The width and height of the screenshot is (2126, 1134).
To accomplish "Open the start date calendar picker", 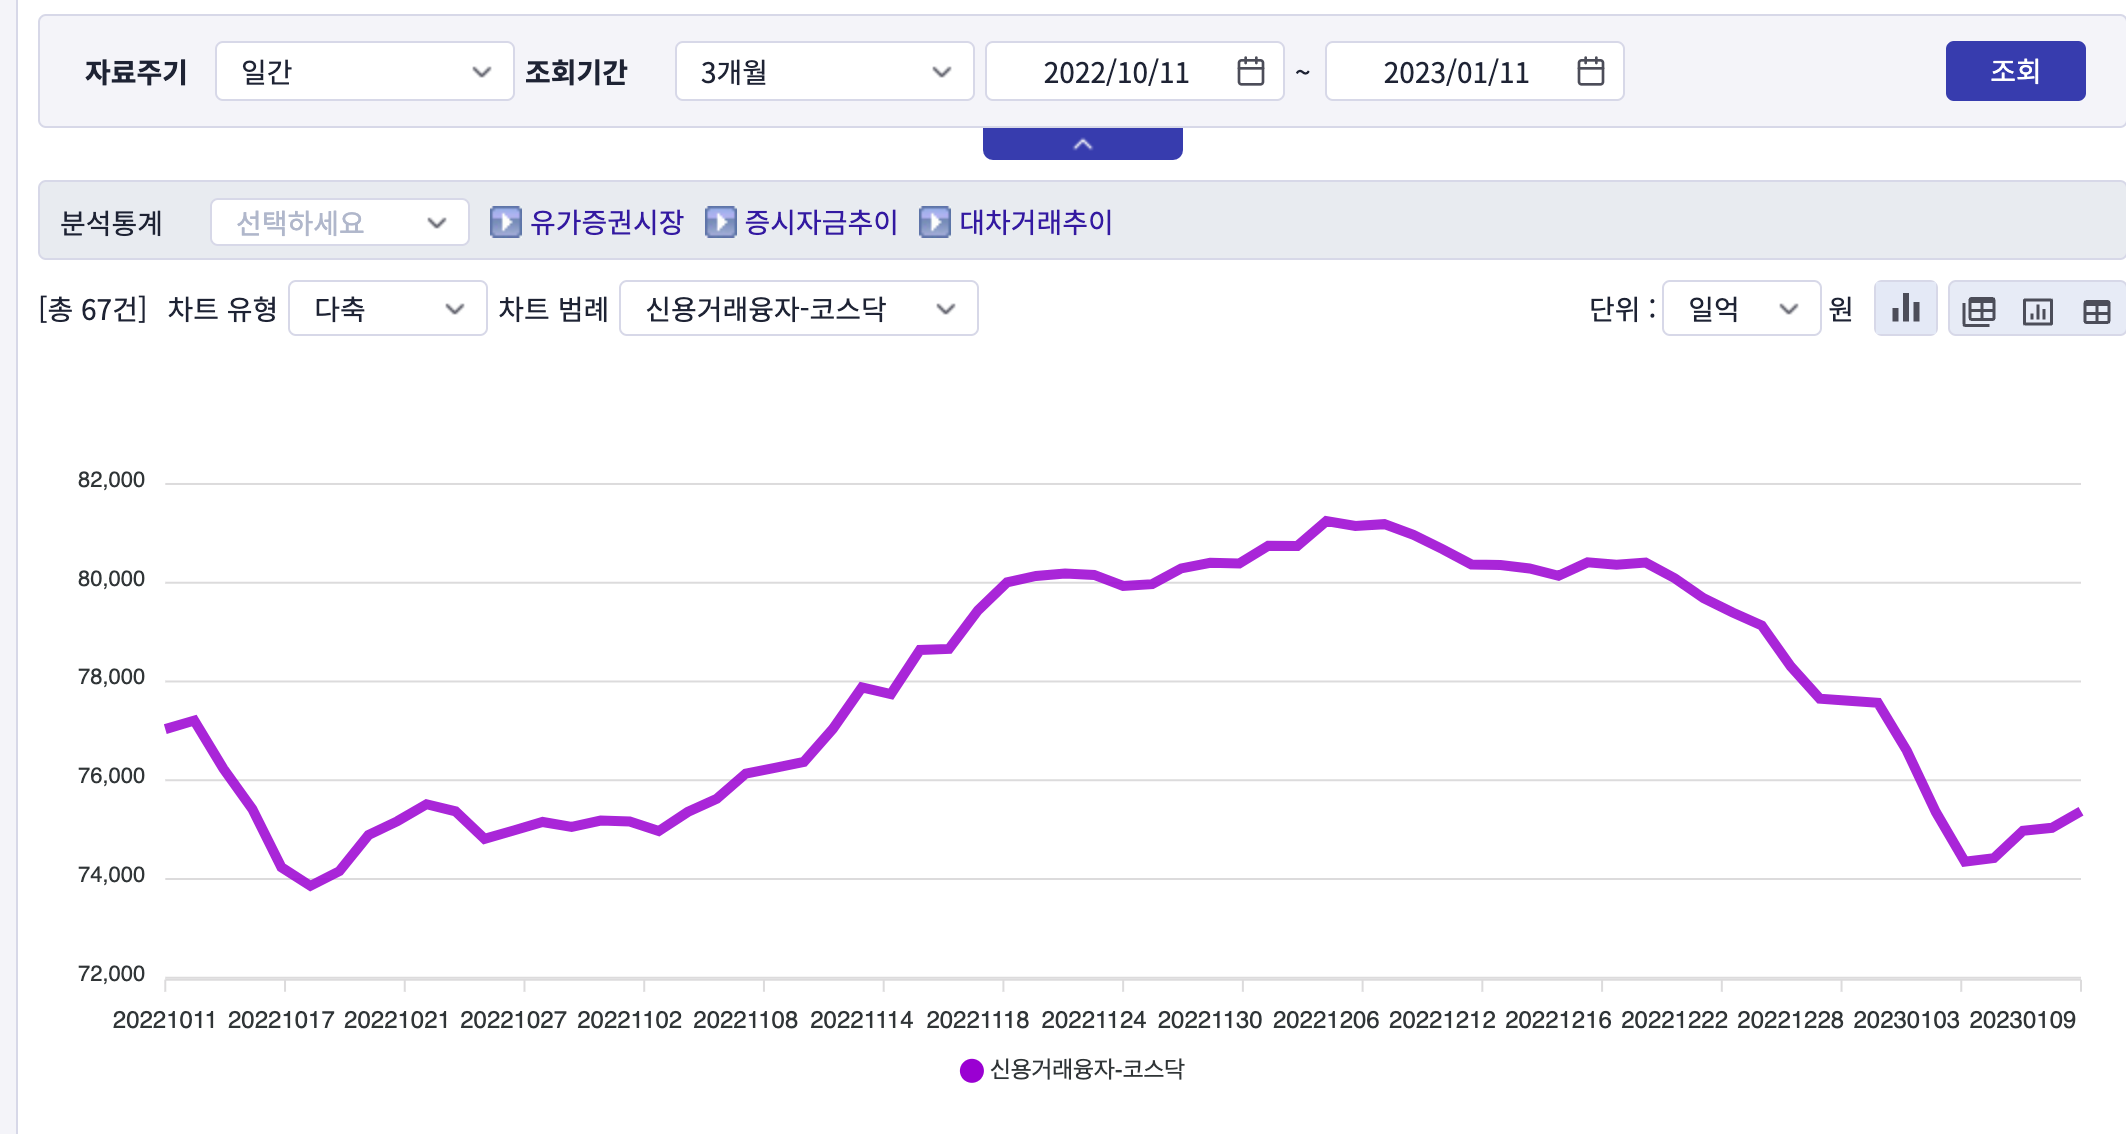I will 1250,72.
